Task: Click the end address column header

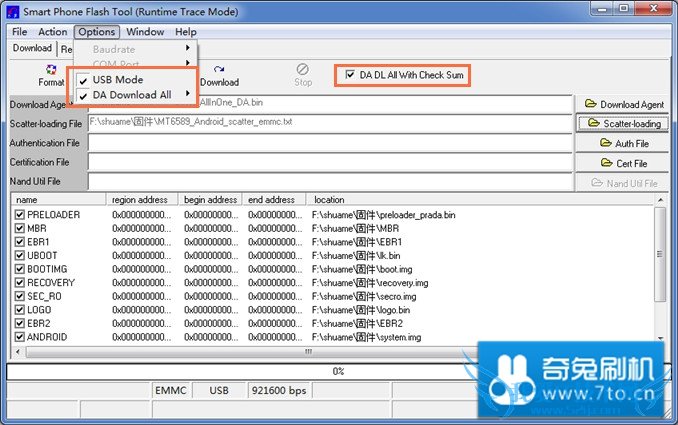Action: (x=274, y=200)
